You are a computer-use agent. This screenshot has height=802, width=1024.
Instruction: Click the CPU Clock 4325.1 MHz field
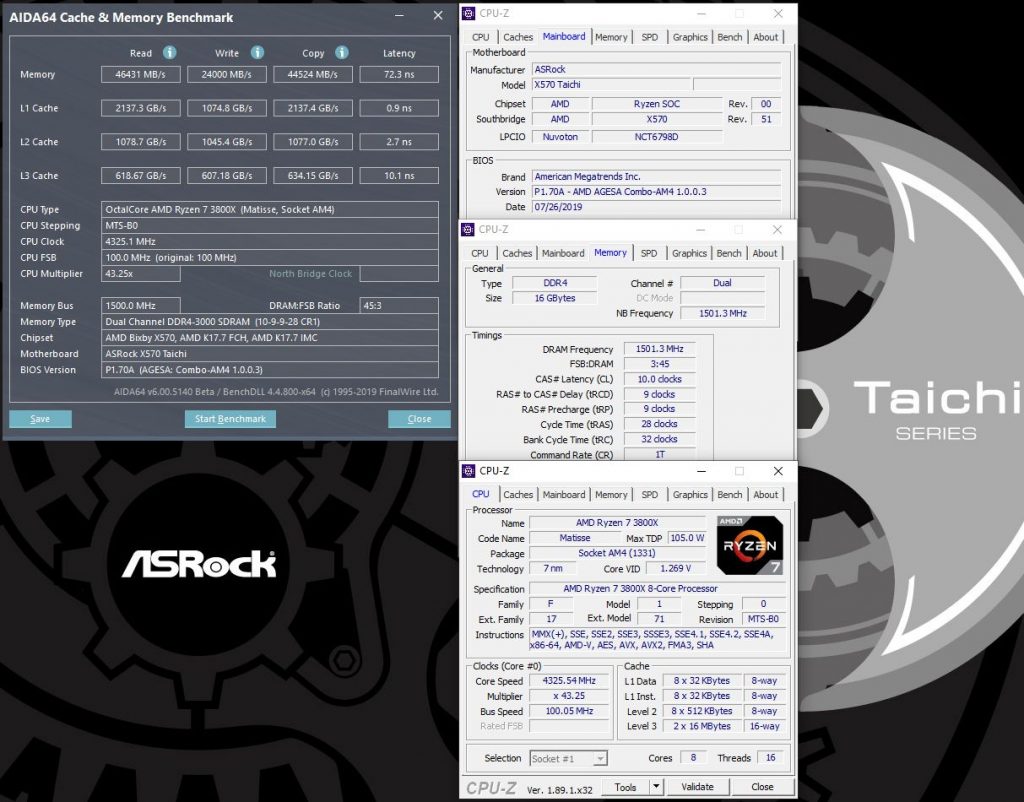click(x=270, y=242)
